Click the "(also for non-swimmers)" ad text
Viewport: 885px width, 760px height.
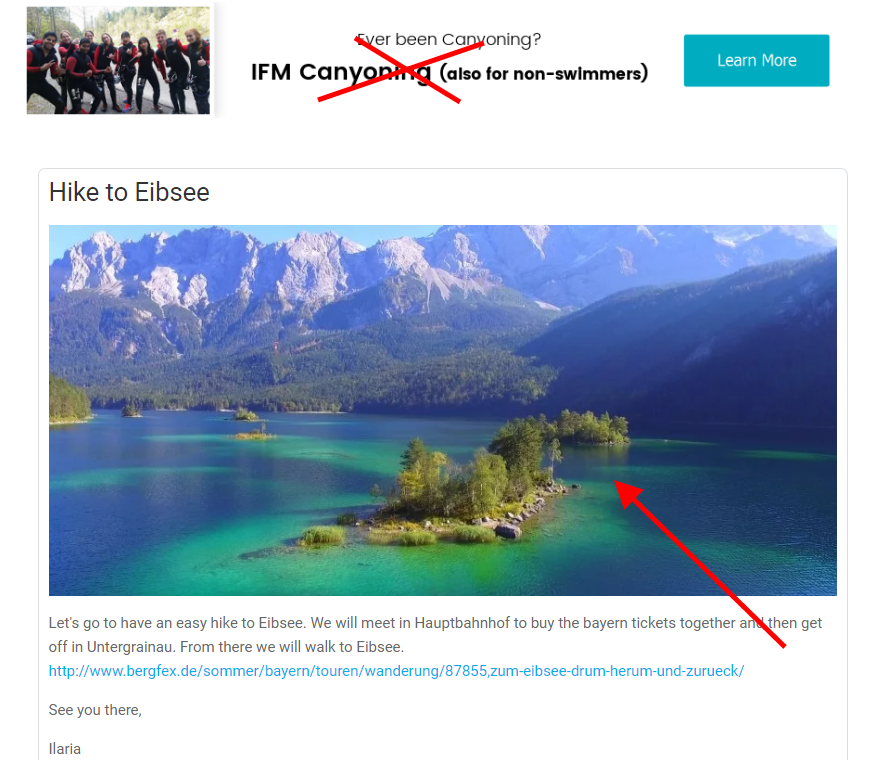pos(544,73)
